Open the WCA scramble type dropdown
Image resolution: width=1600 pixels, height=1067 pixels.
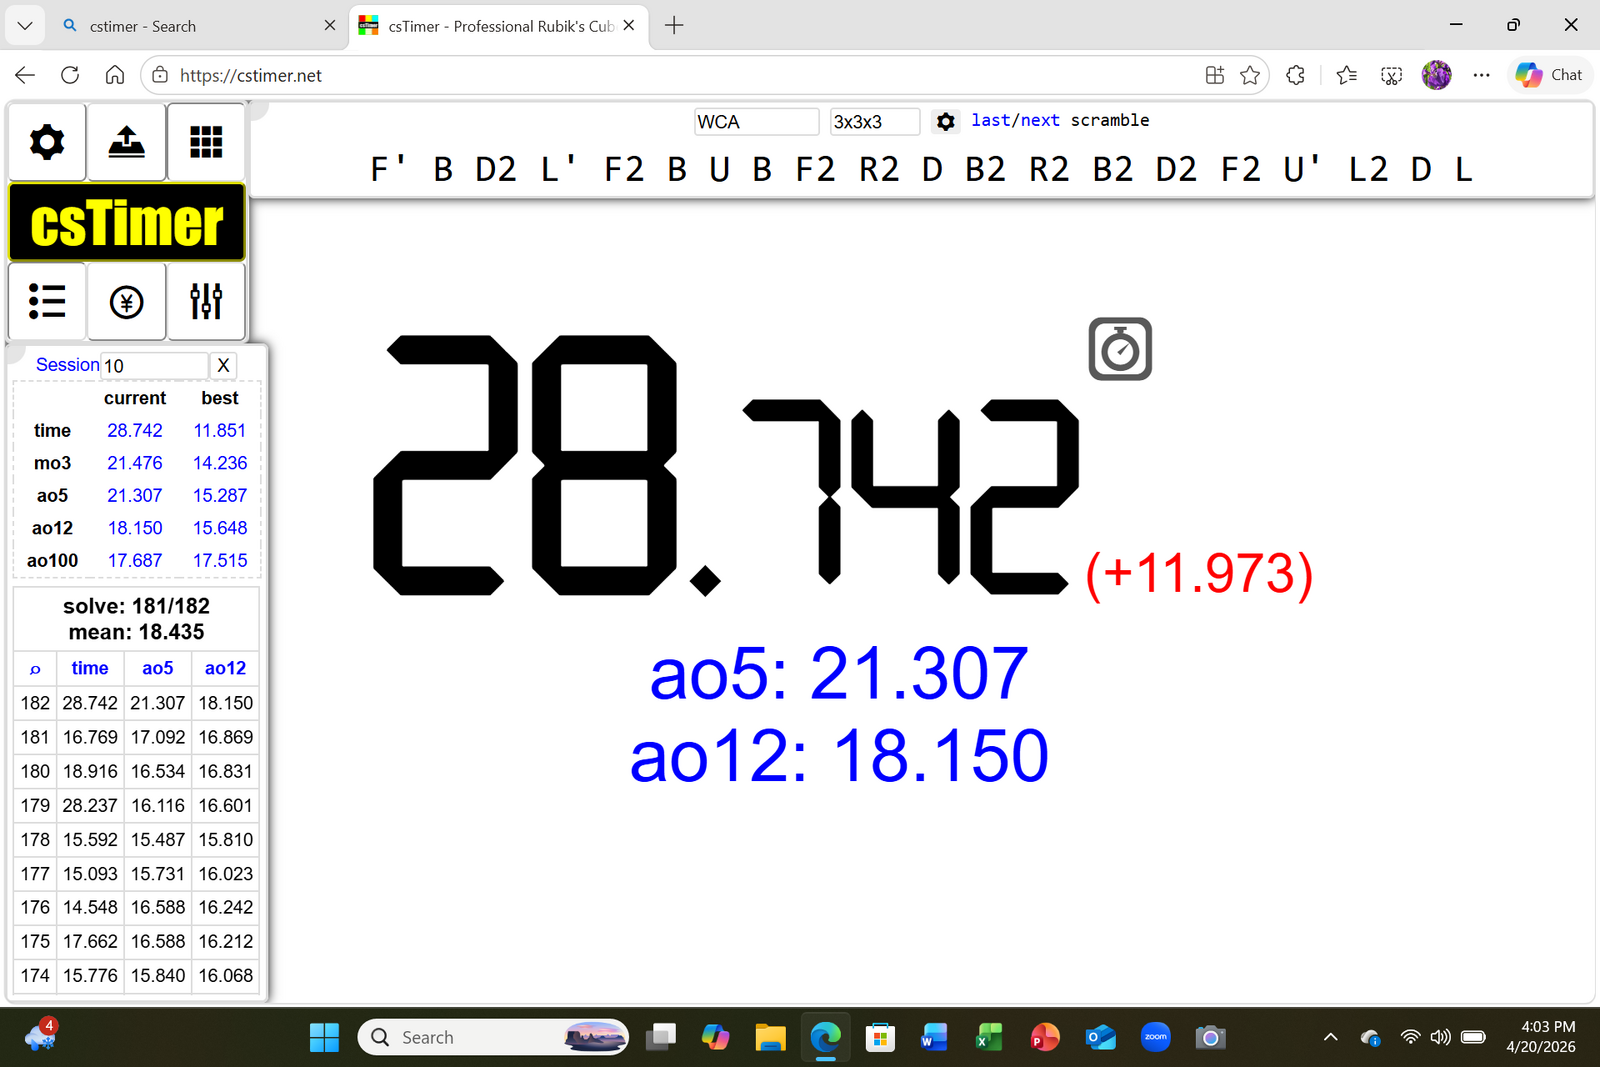click(x=757, y=122)
